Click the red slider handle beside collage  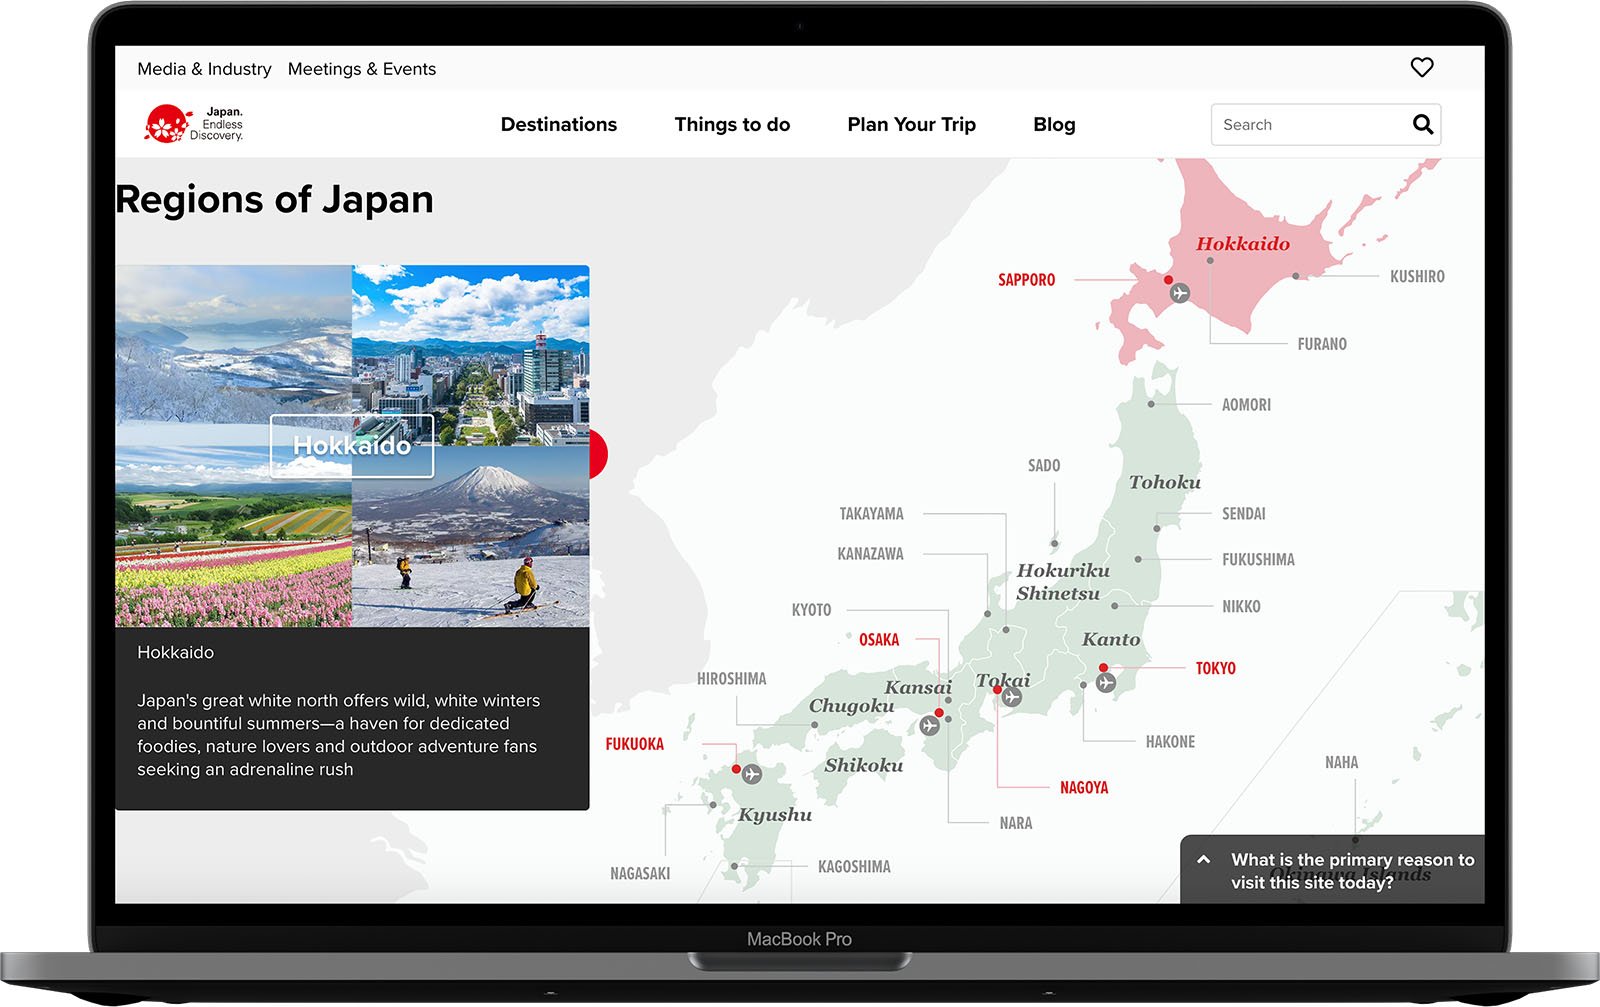click(x=598, y=454)
